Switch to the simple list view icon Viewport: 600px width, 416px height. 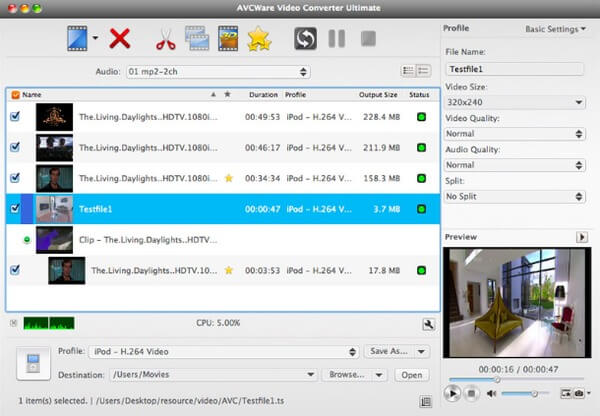coord(424,71)
